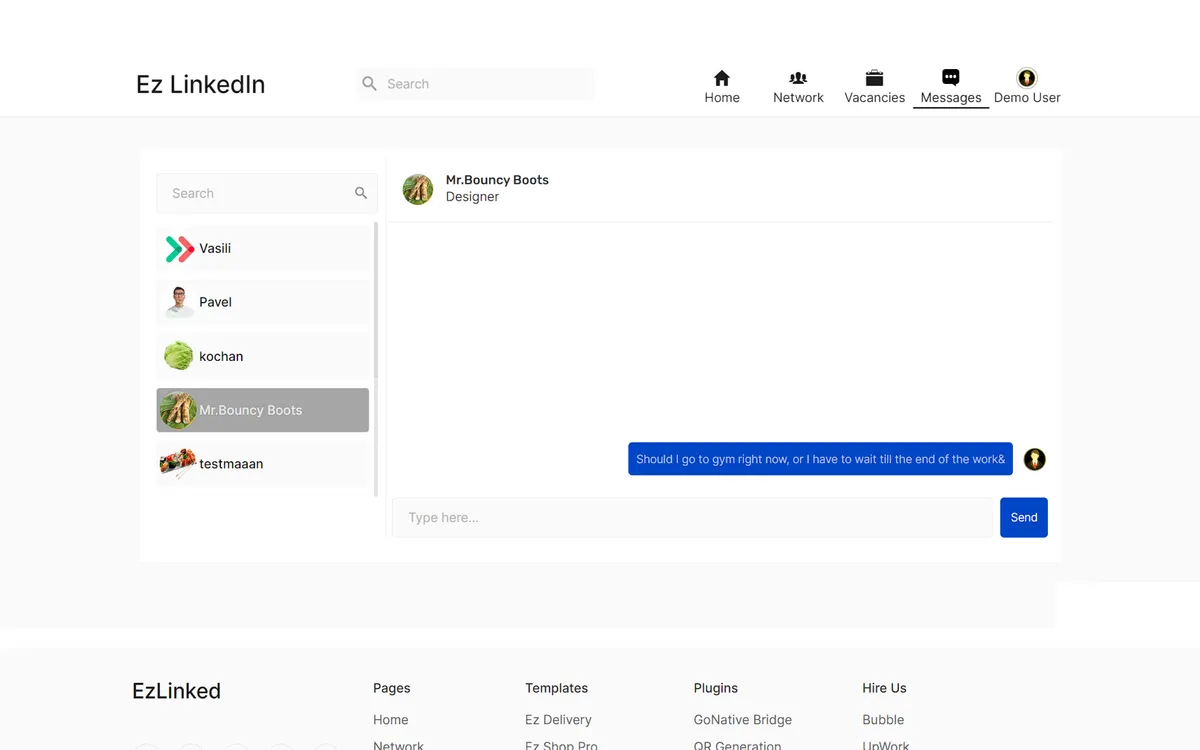1200x750 pixels.
Task: Click the Vacancies briefcase icon
Action: coord(874,78)
